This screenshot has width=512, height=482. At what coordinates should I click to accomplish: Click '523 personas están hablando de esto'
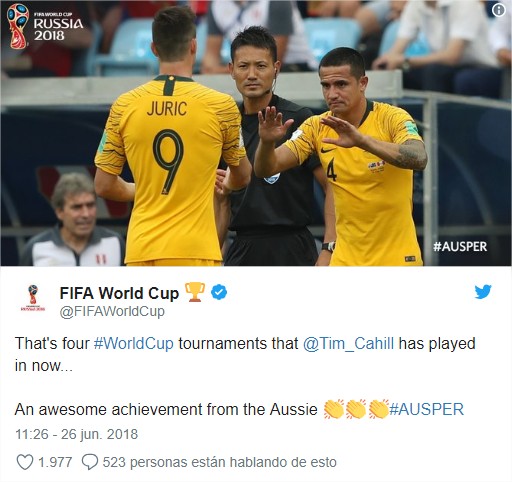coord(220,462)
